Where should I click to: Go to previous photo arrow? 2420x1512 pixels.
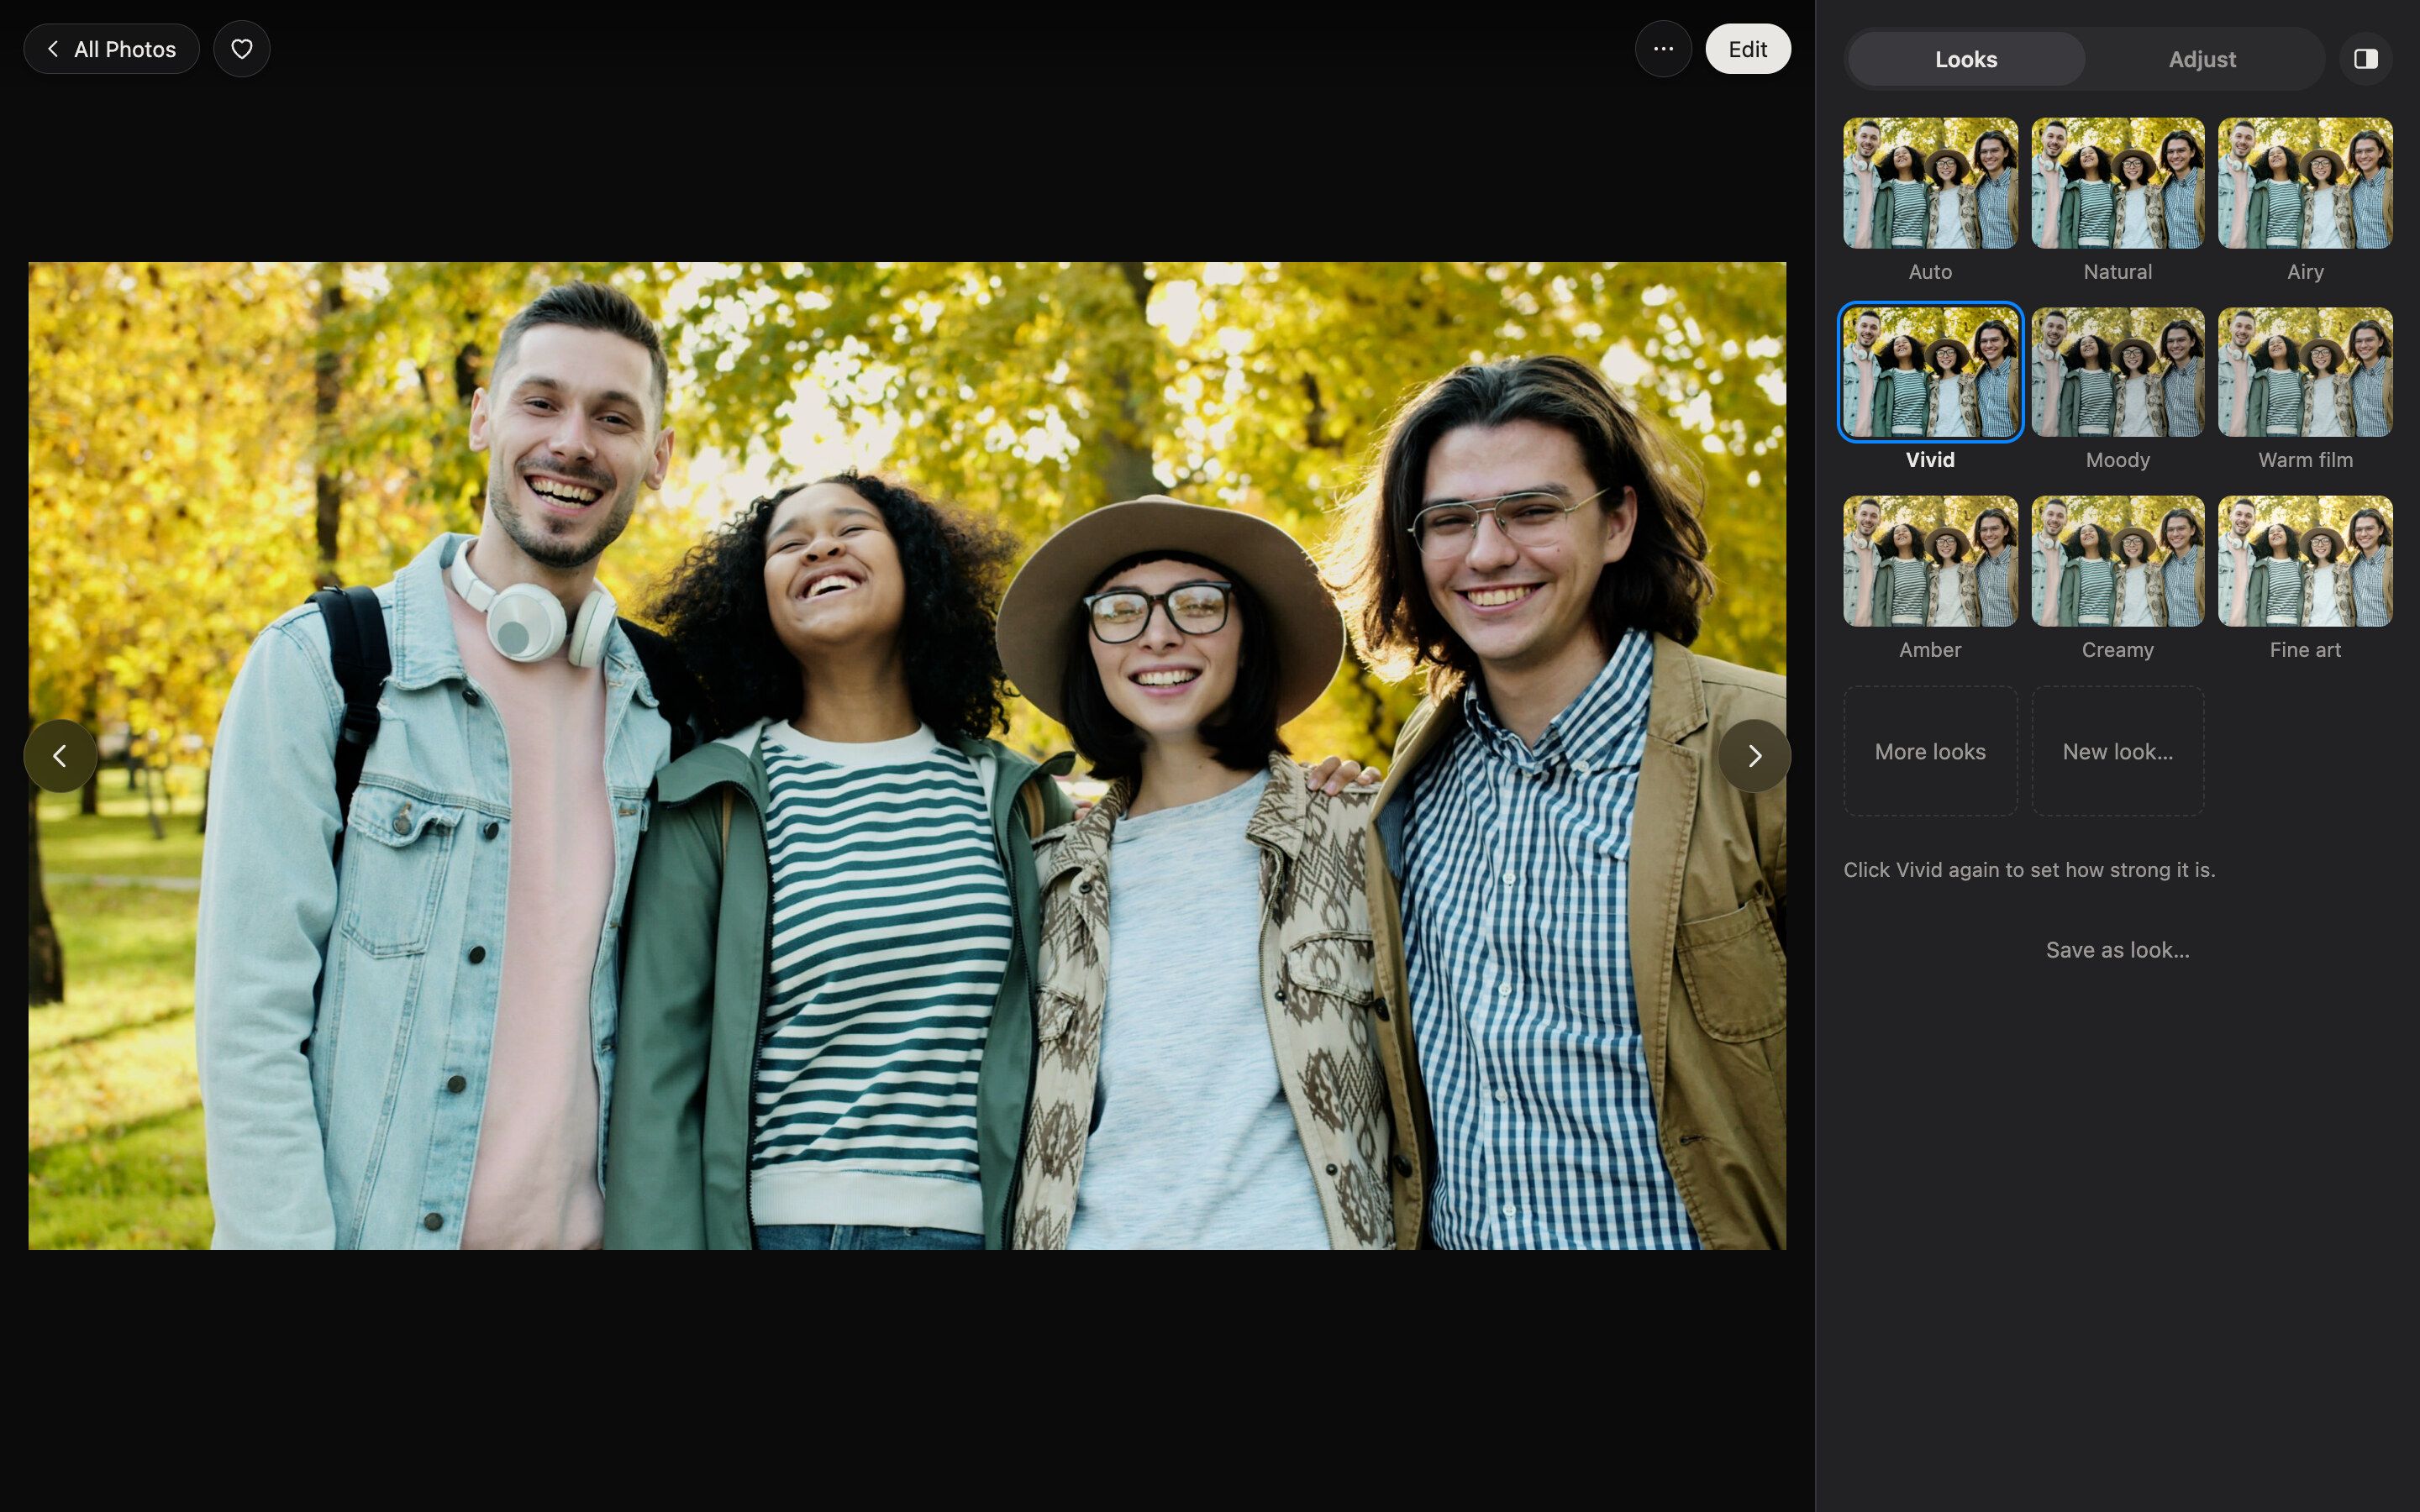tap(60, 756)
